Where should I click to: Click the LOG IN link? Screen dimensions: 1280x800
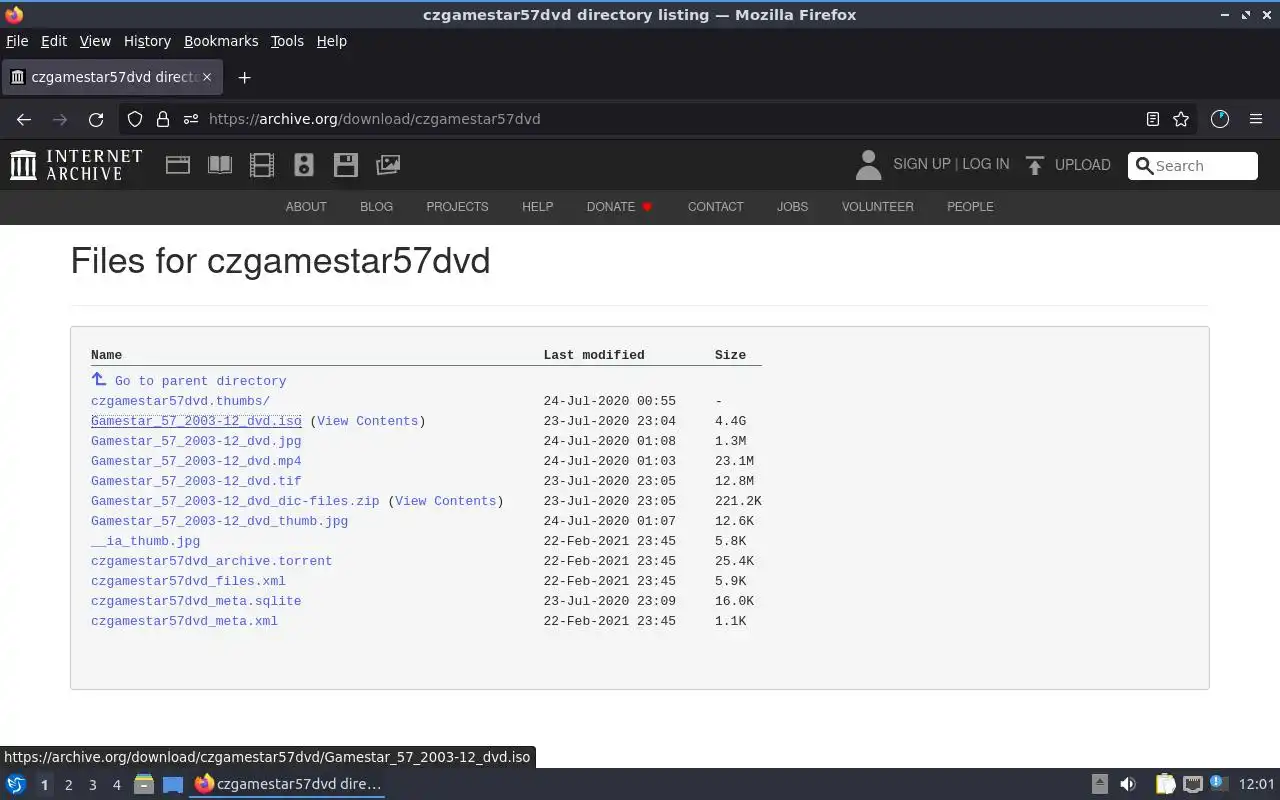pyautogui.click(x=986, y=164)
